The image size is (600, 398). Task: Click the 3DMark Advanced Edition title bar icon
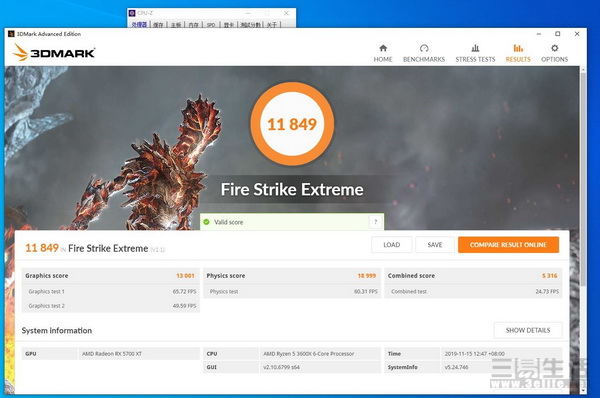point(11,34)
